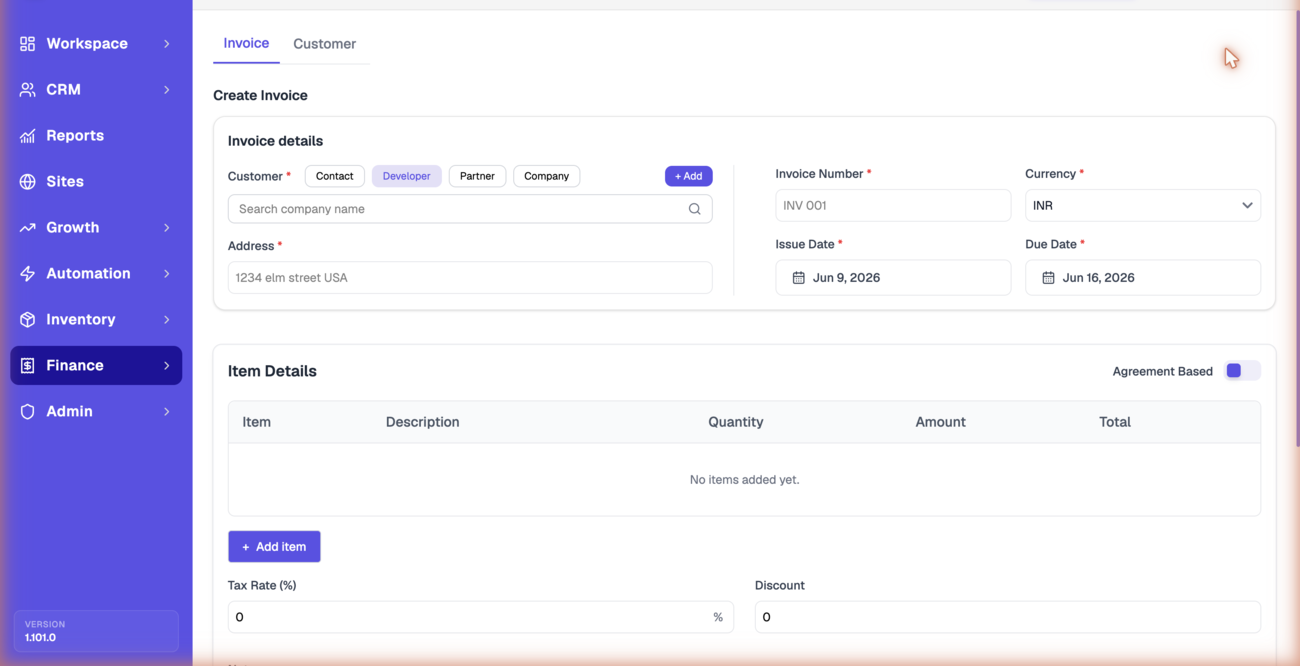
Task: Click the Amount column header
Action: point(940,422)
